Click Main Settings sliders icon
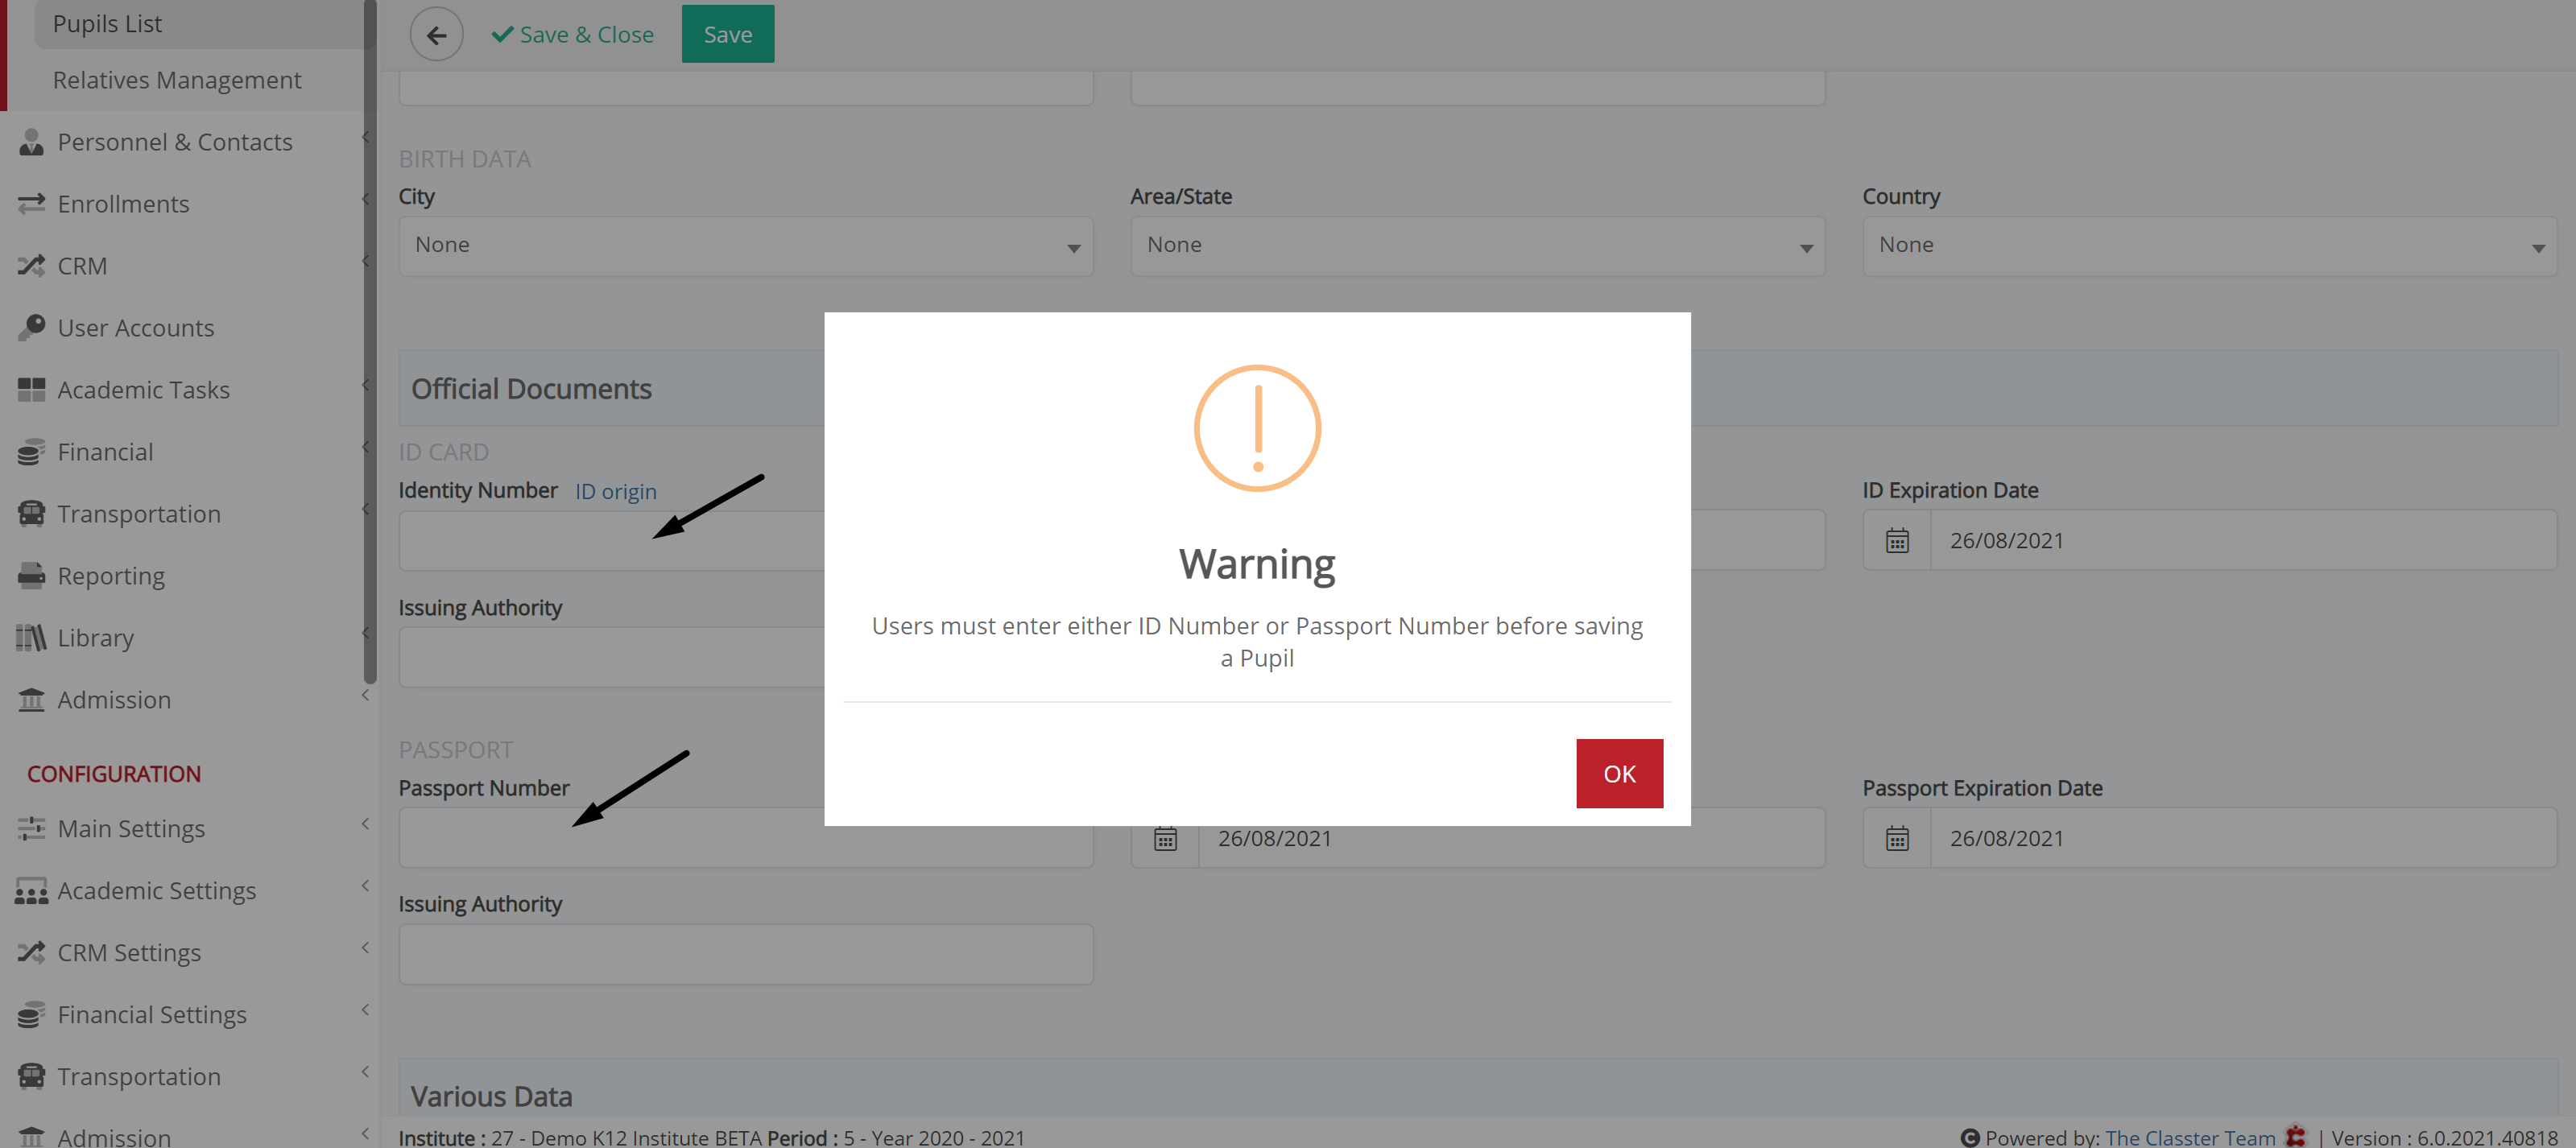This screenshot has height=1148, width=2576. click(31, 828)
